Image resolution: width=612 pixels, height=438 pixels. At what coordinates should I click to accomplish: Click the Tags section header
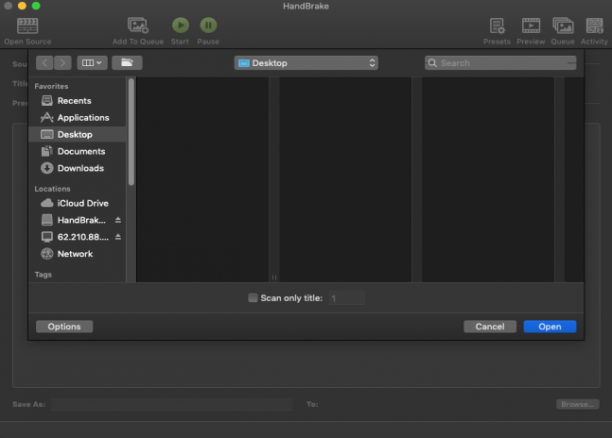tap(43, 275)
